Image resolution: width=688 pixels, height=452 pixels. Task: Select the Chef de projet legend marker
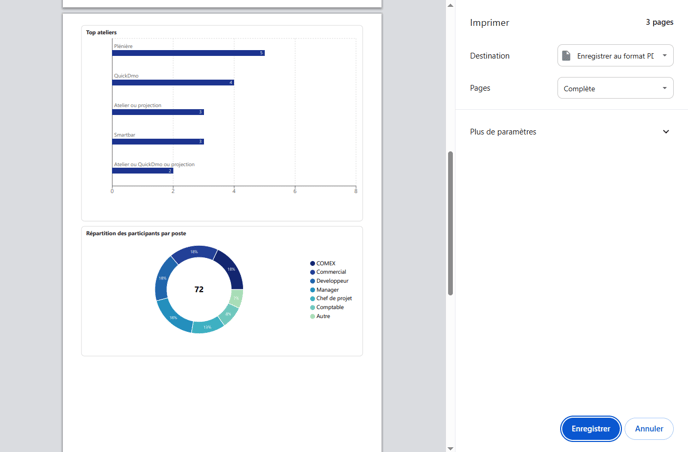pos(312,299)
